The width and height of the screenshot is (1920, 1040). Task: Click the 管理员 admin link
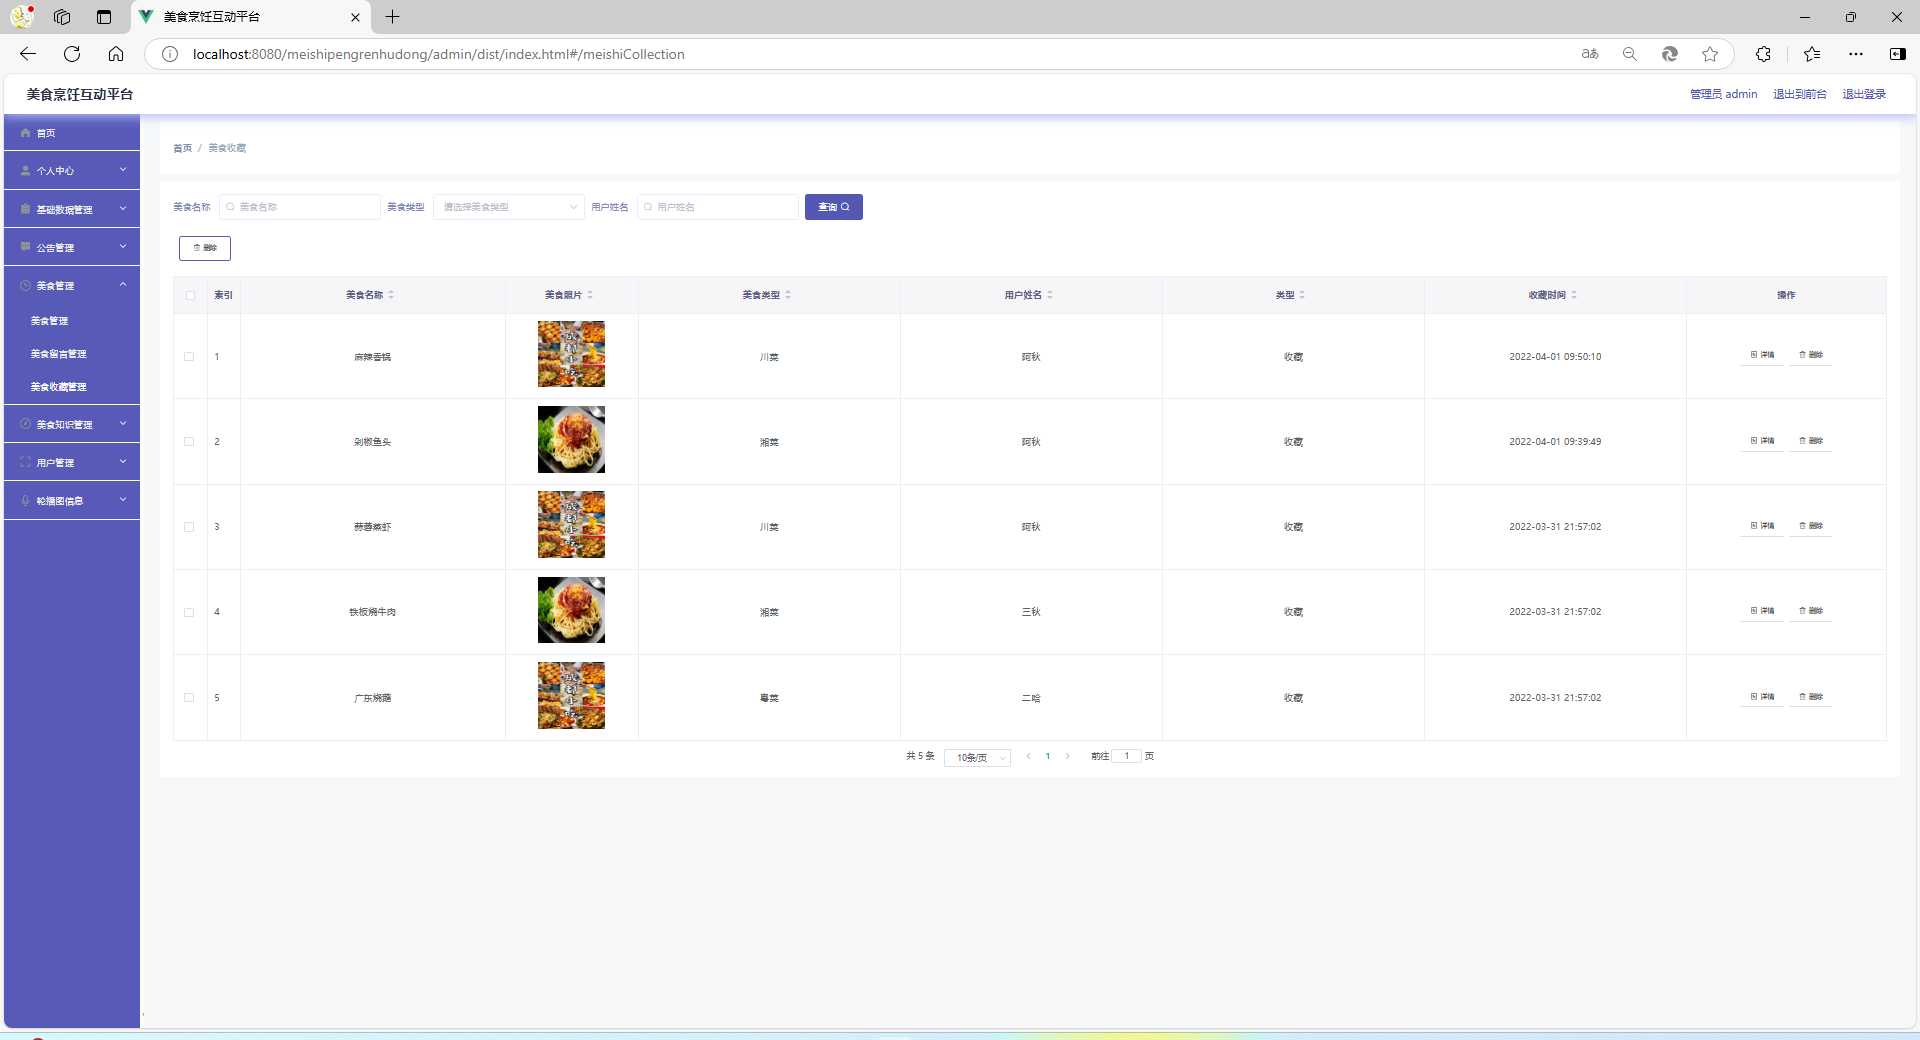(1723, 94)
